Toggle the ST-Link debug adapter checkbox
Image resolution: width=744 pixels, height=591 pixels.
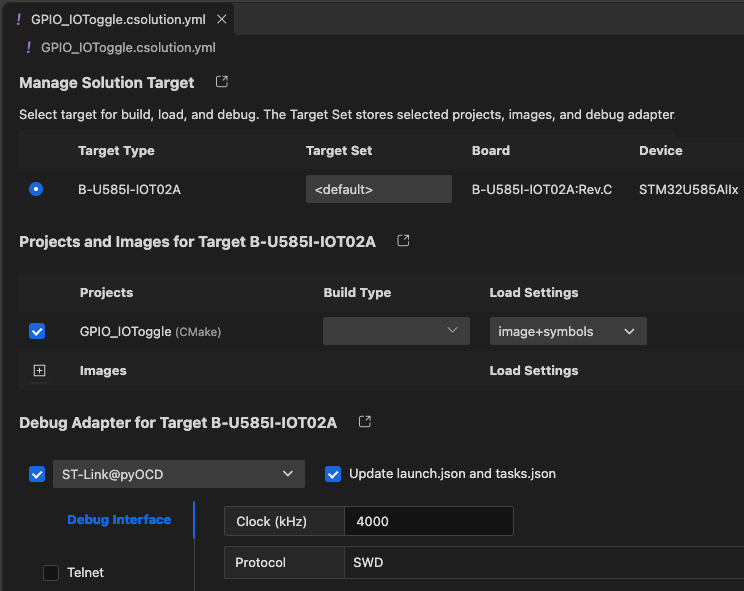pyautogui.click(x=37, y=474)
